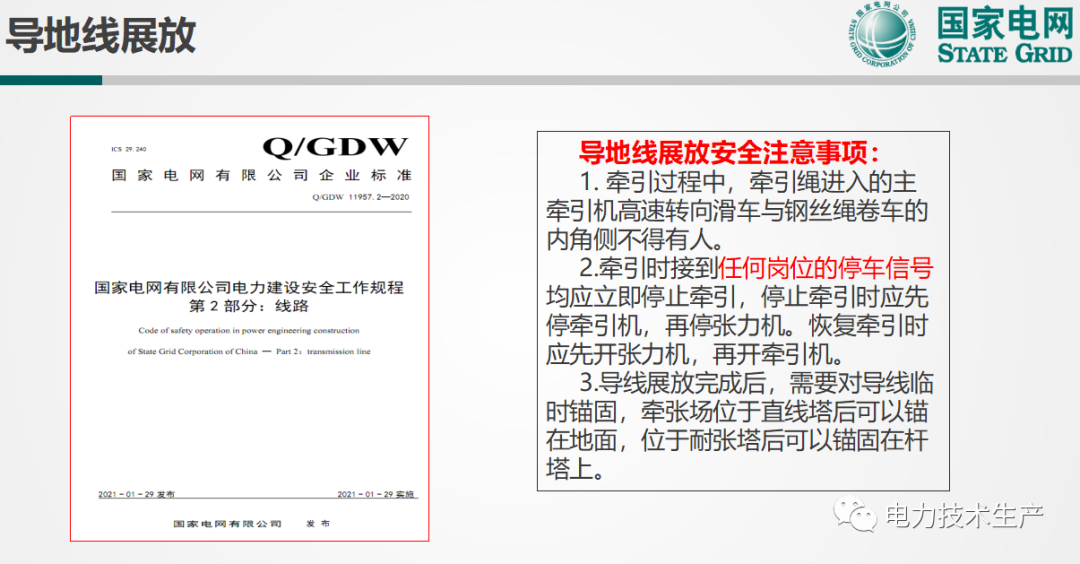Click red phrase 任何岗位的停车信号
The width and height of the screenshot is (1080, 564).
coord(825,268)
